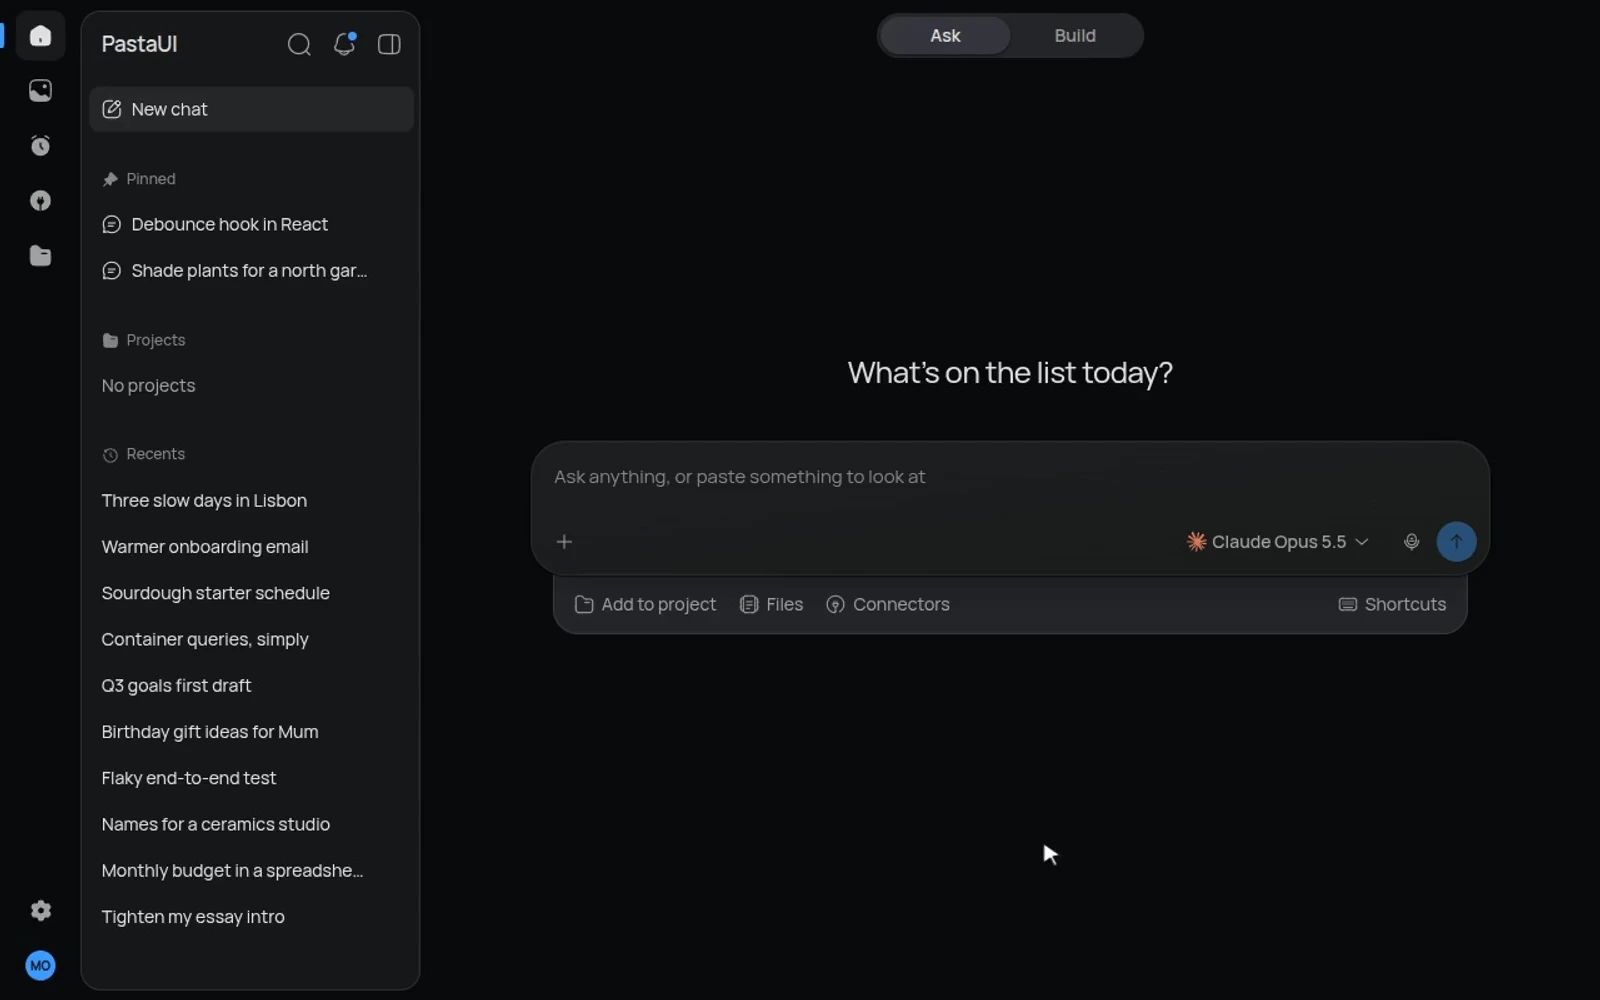This screenshot has width=1600, height=1000.
Task: Open the folder icon in left rail
Action: 40,256
